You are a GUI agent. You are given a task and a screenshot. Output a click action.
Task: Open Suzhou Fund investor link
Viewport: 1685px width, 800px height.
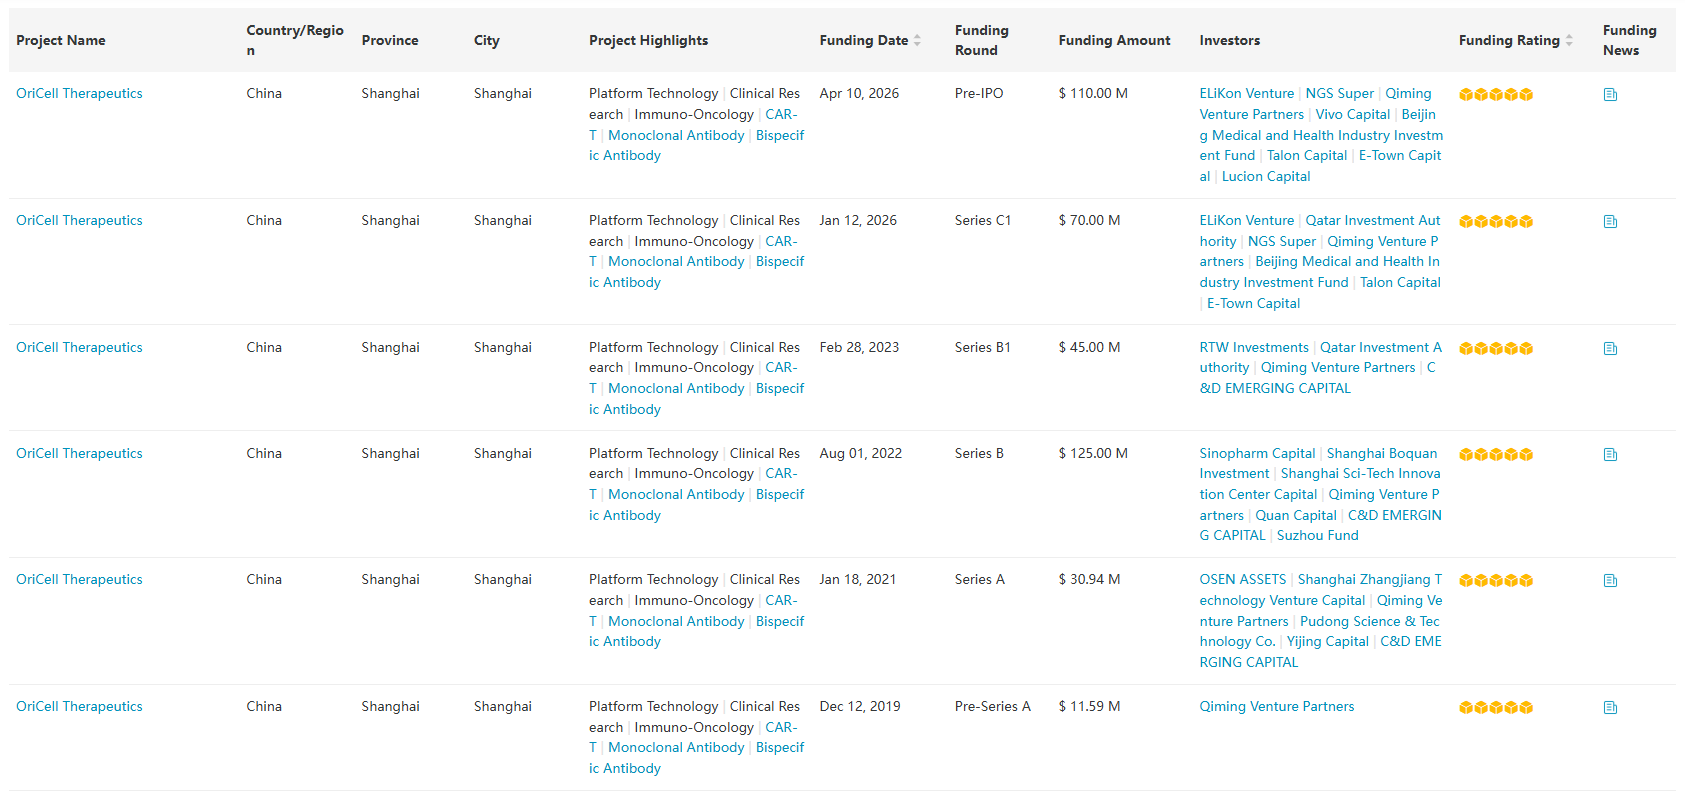[1317, 536]
